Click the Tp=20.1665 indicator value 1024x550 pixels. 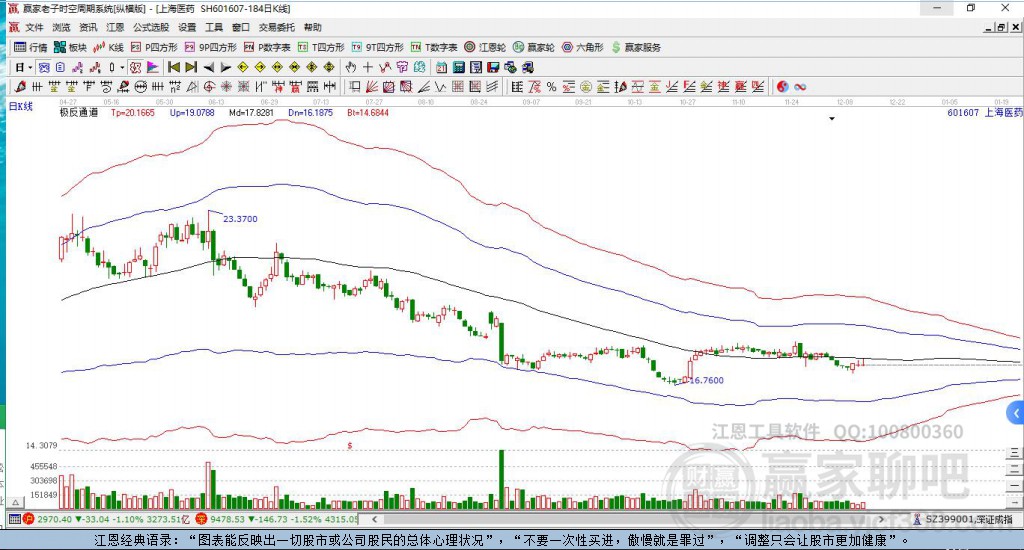pos(133,113)
